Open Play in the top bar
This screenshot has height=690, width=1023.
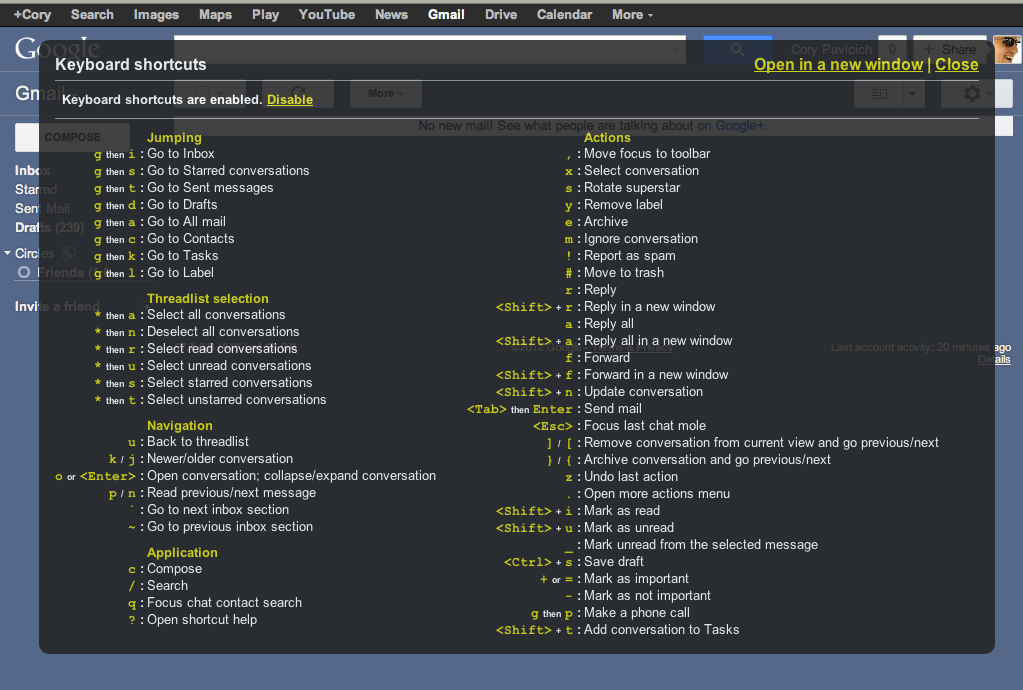pyautogui.click(x=266, y=14)
